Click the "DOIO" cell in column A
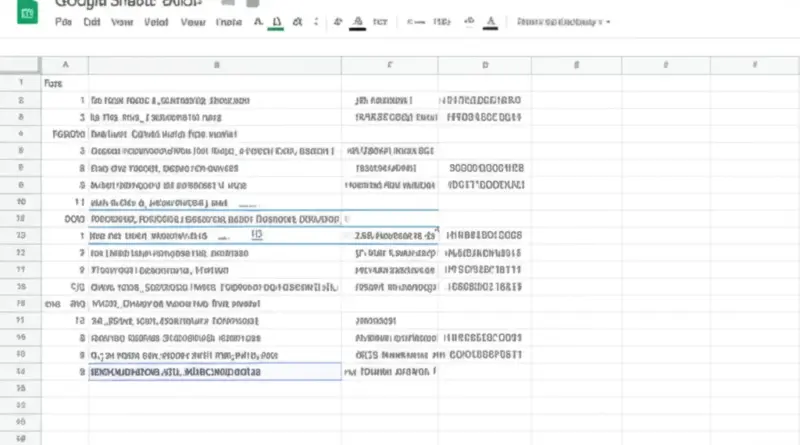The image size is (800, 445). click(65, 219)
